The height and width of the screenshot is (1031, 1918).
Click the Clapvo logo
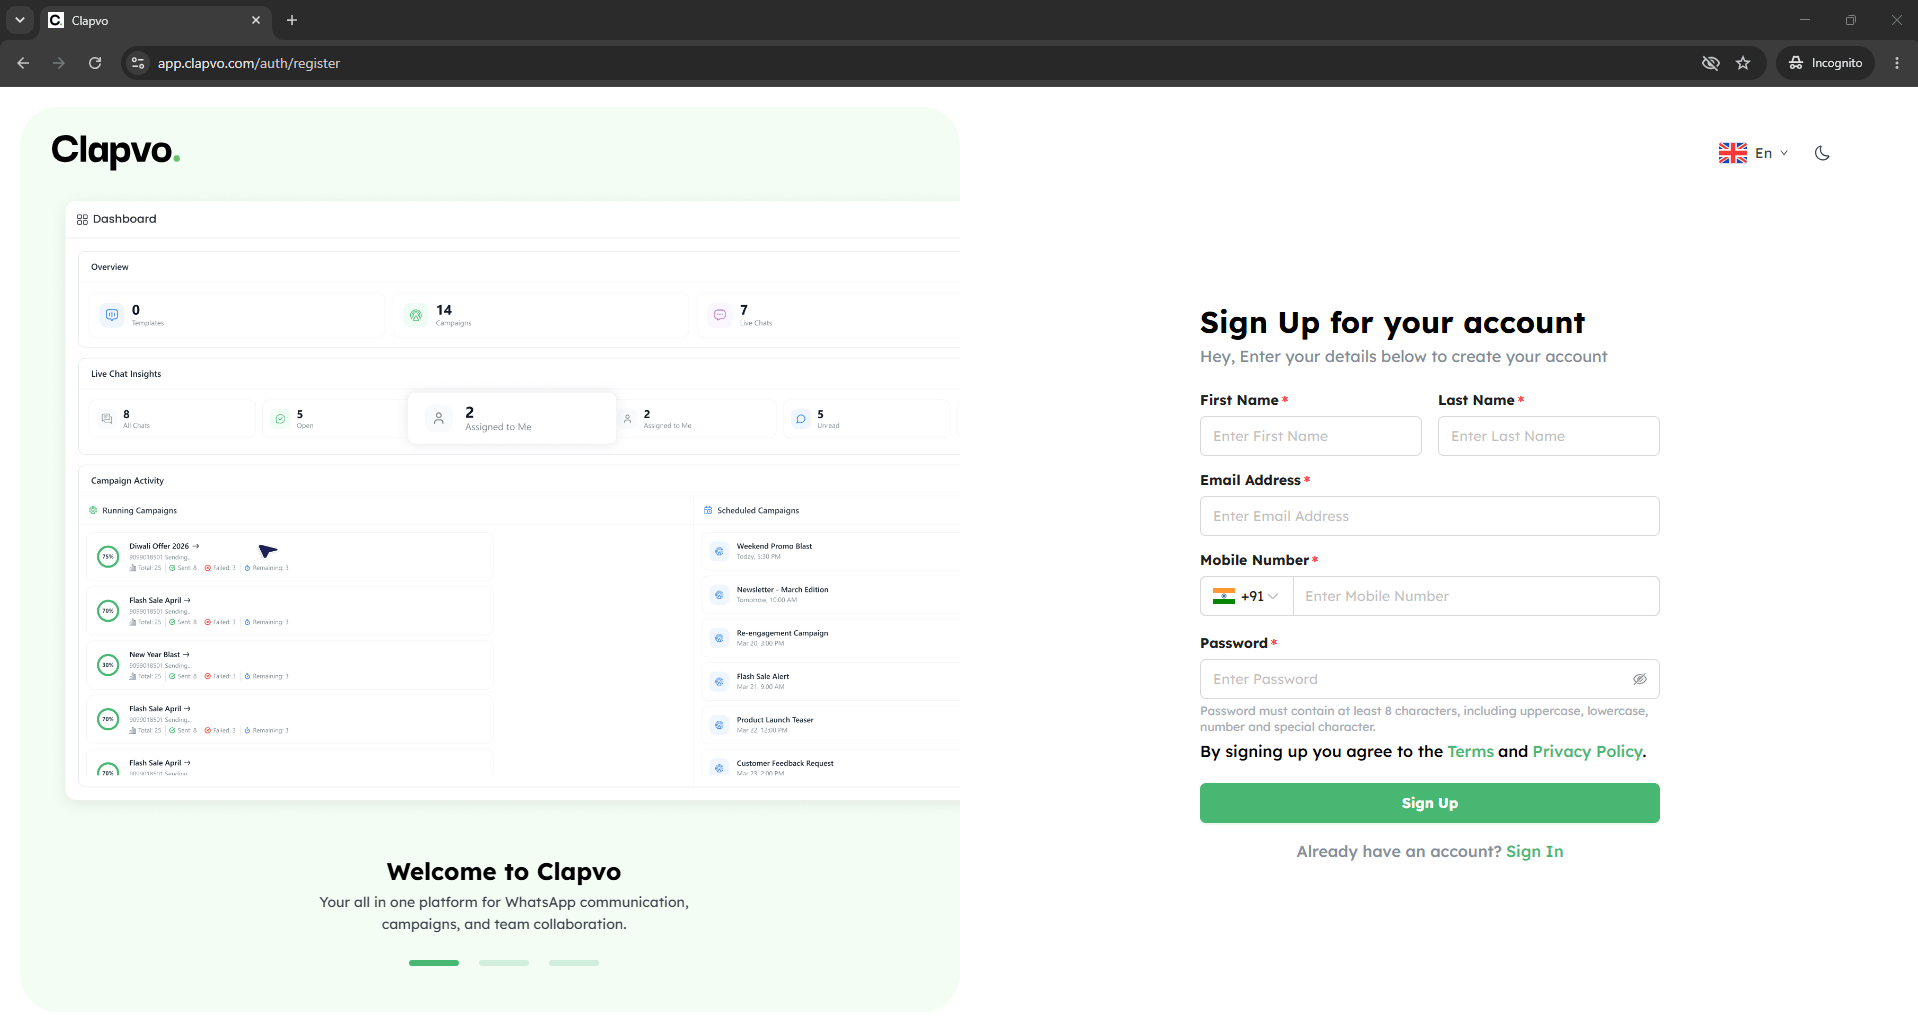click(x=116, y=150)
